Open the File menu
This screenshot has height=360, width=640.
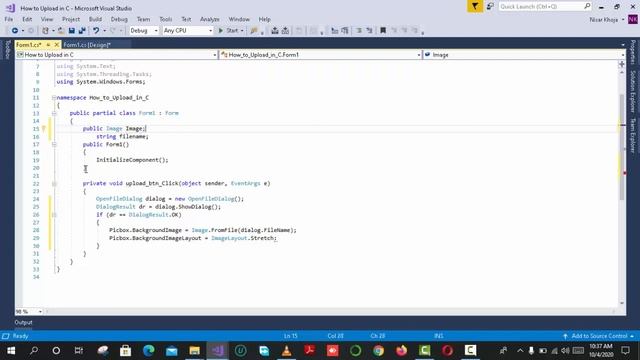[x=9, y=19]
